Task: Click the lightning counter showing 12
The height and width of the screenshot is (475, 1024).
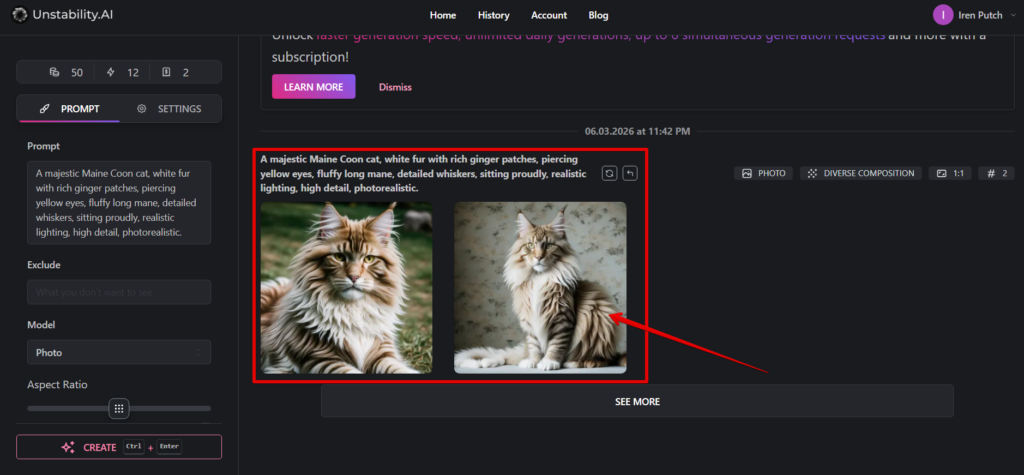Action: (123, 73)
